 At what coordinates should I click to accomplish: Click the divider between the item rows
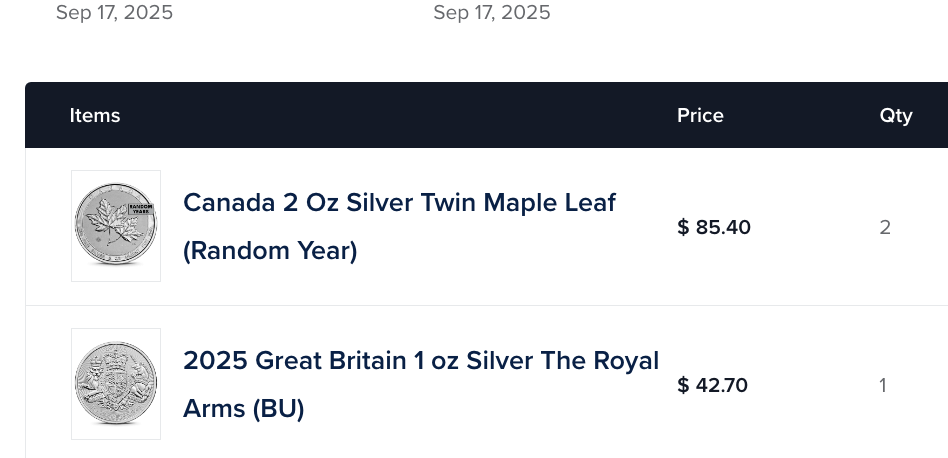(x=487, y=305)
